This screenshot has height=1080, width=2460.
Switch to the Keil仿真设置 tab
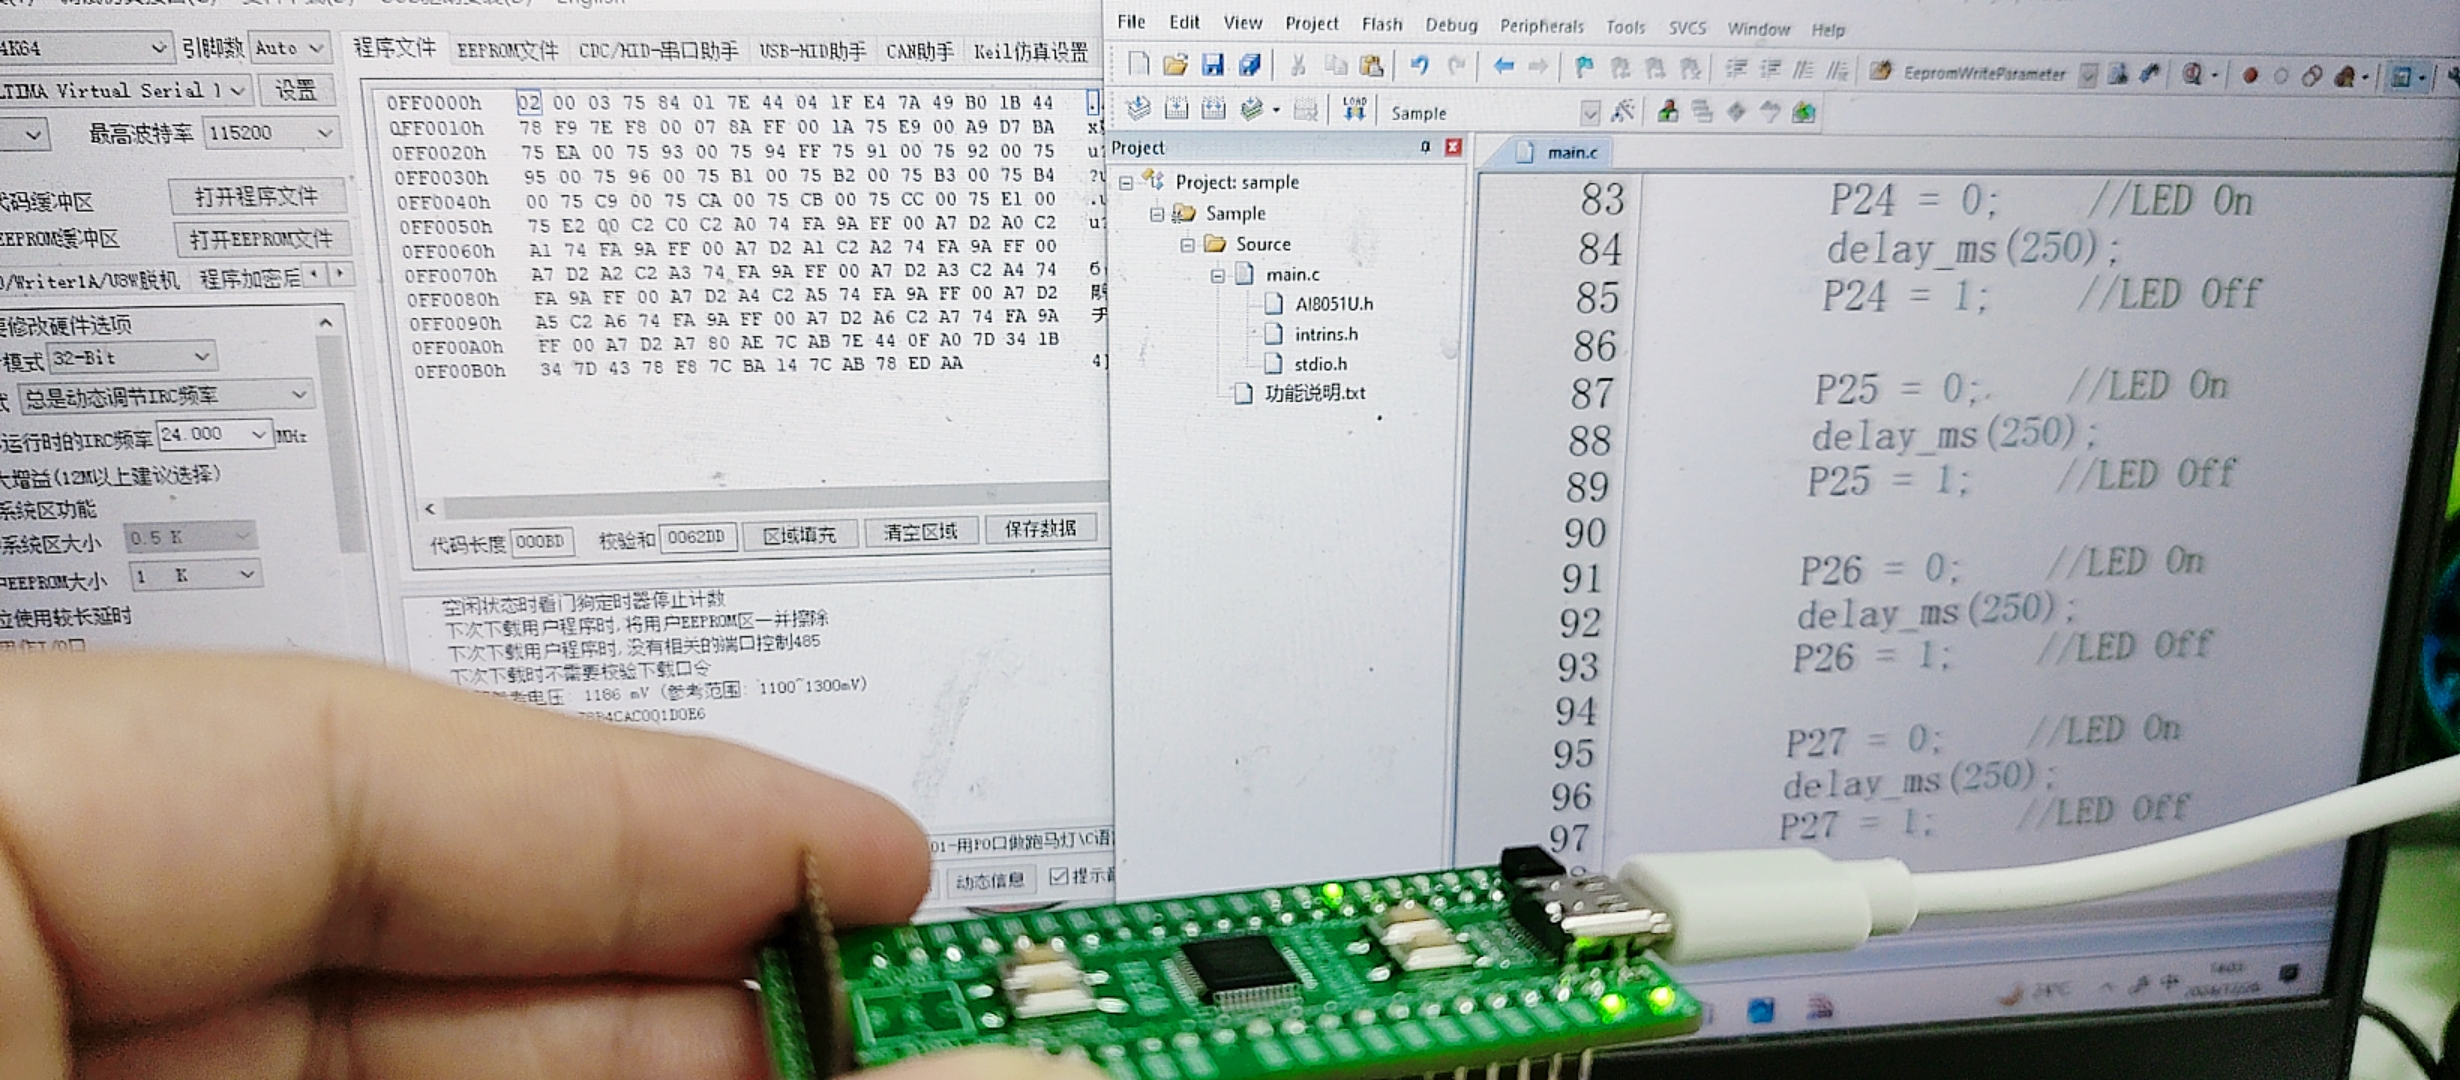point(1030,51)
